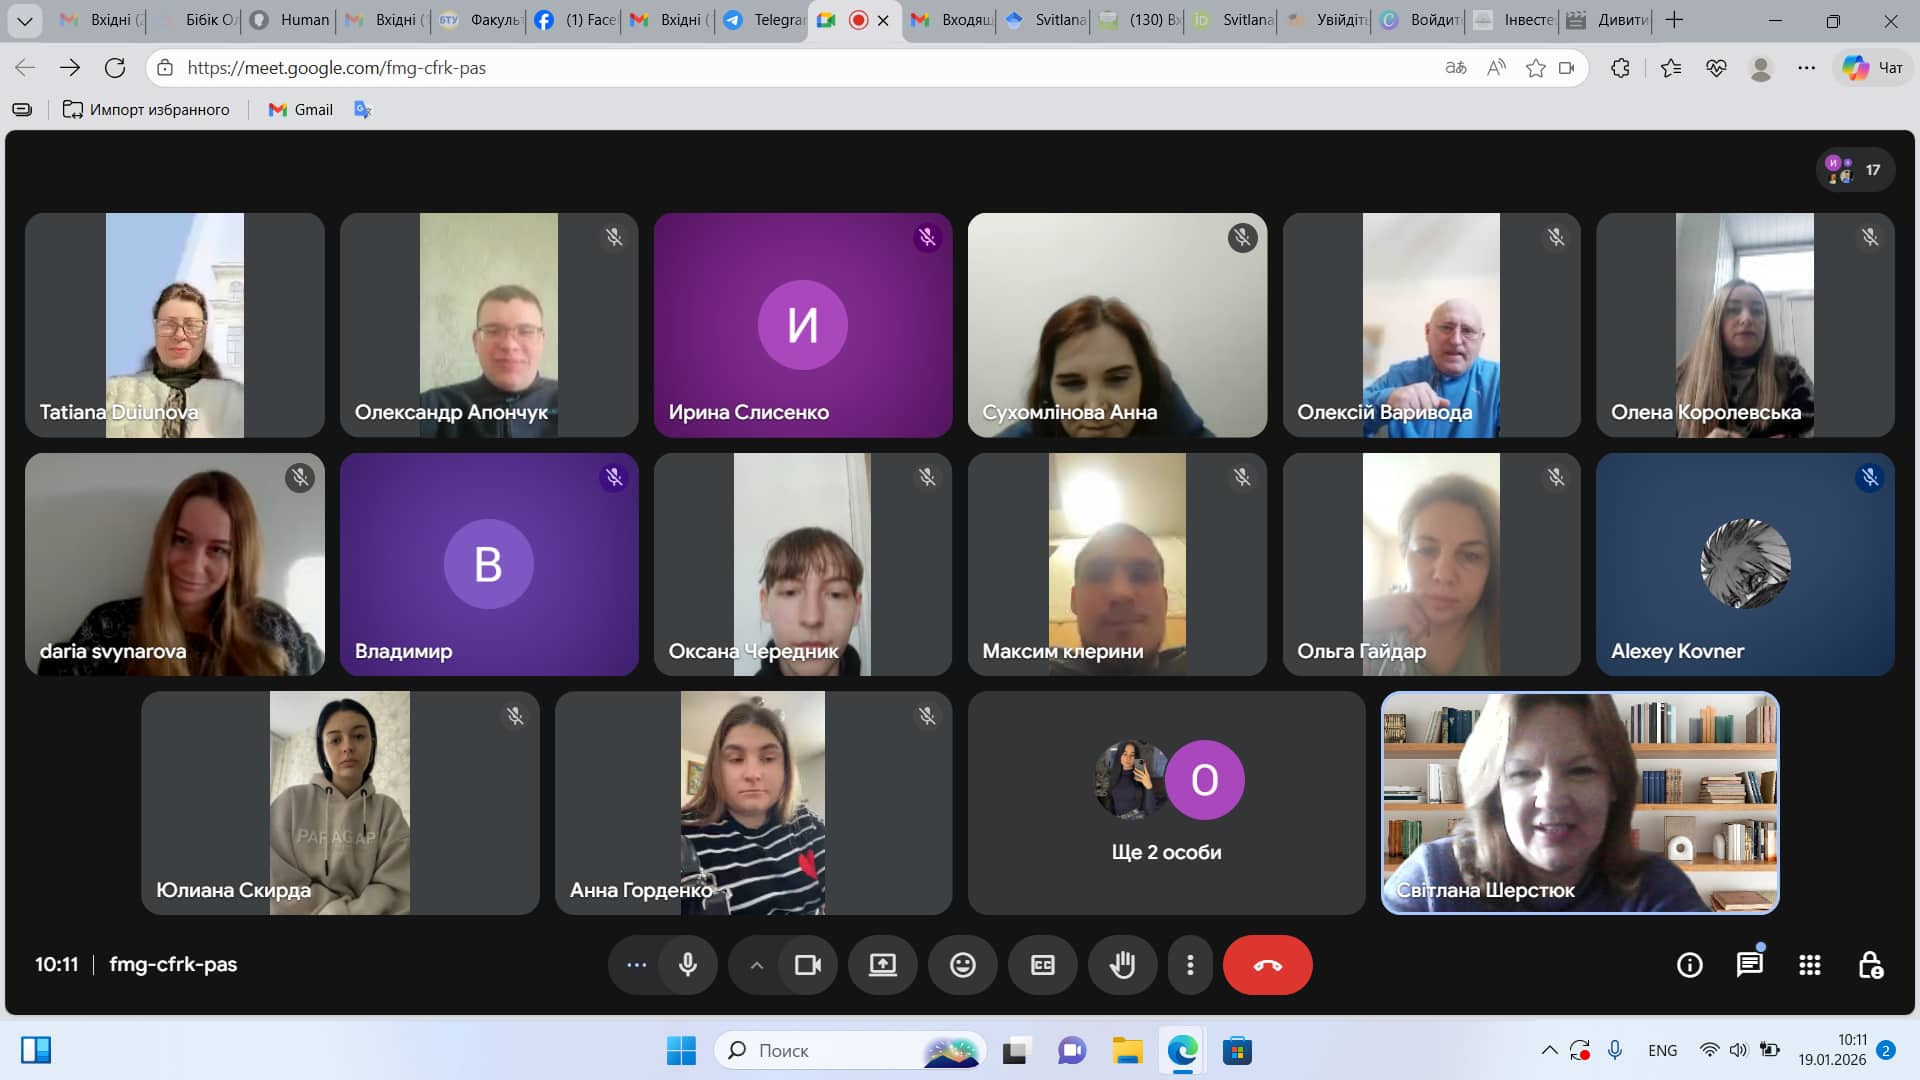
Task: Click the Windows Start button
Action: click(681, 1051)
